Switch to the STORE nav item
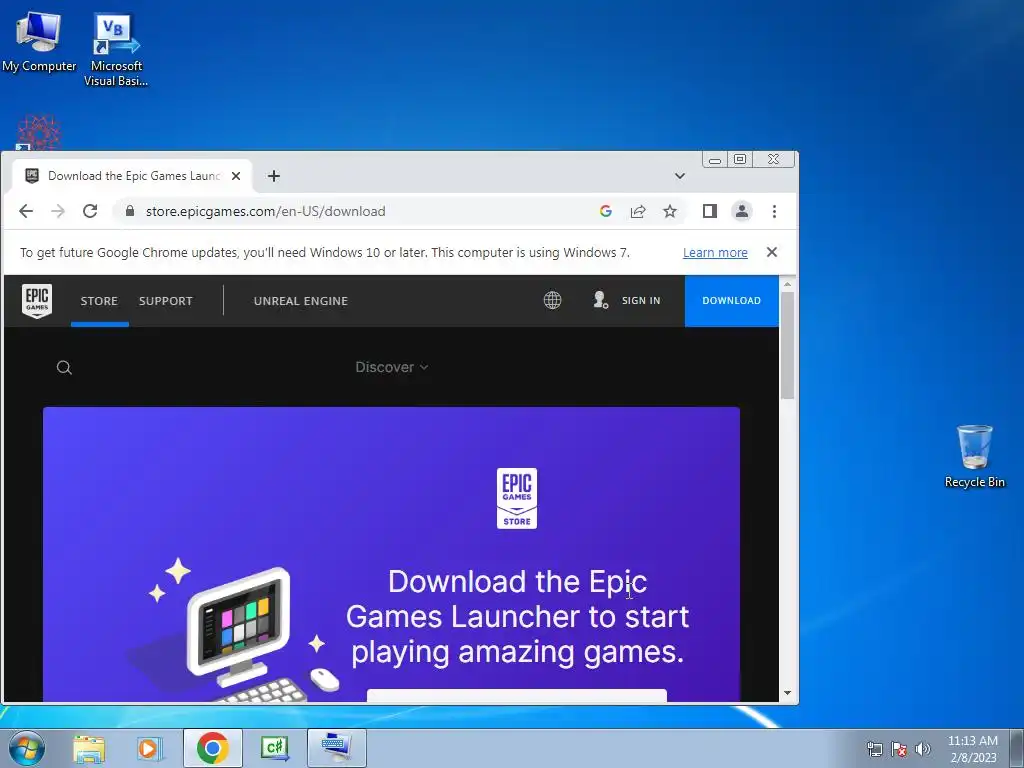This screenshot has height=768, width=1024. [99, 301]
